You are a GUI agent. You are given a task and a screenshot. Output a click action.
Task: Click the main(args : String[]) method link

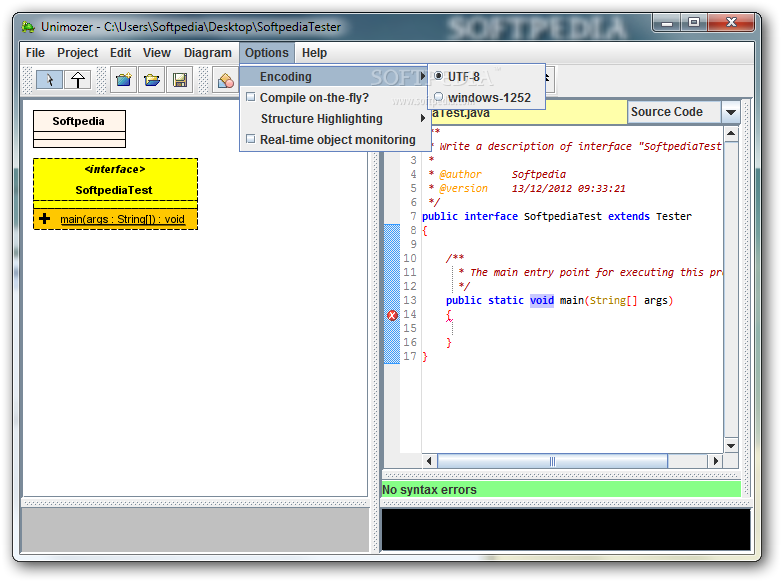coord(122,219)
